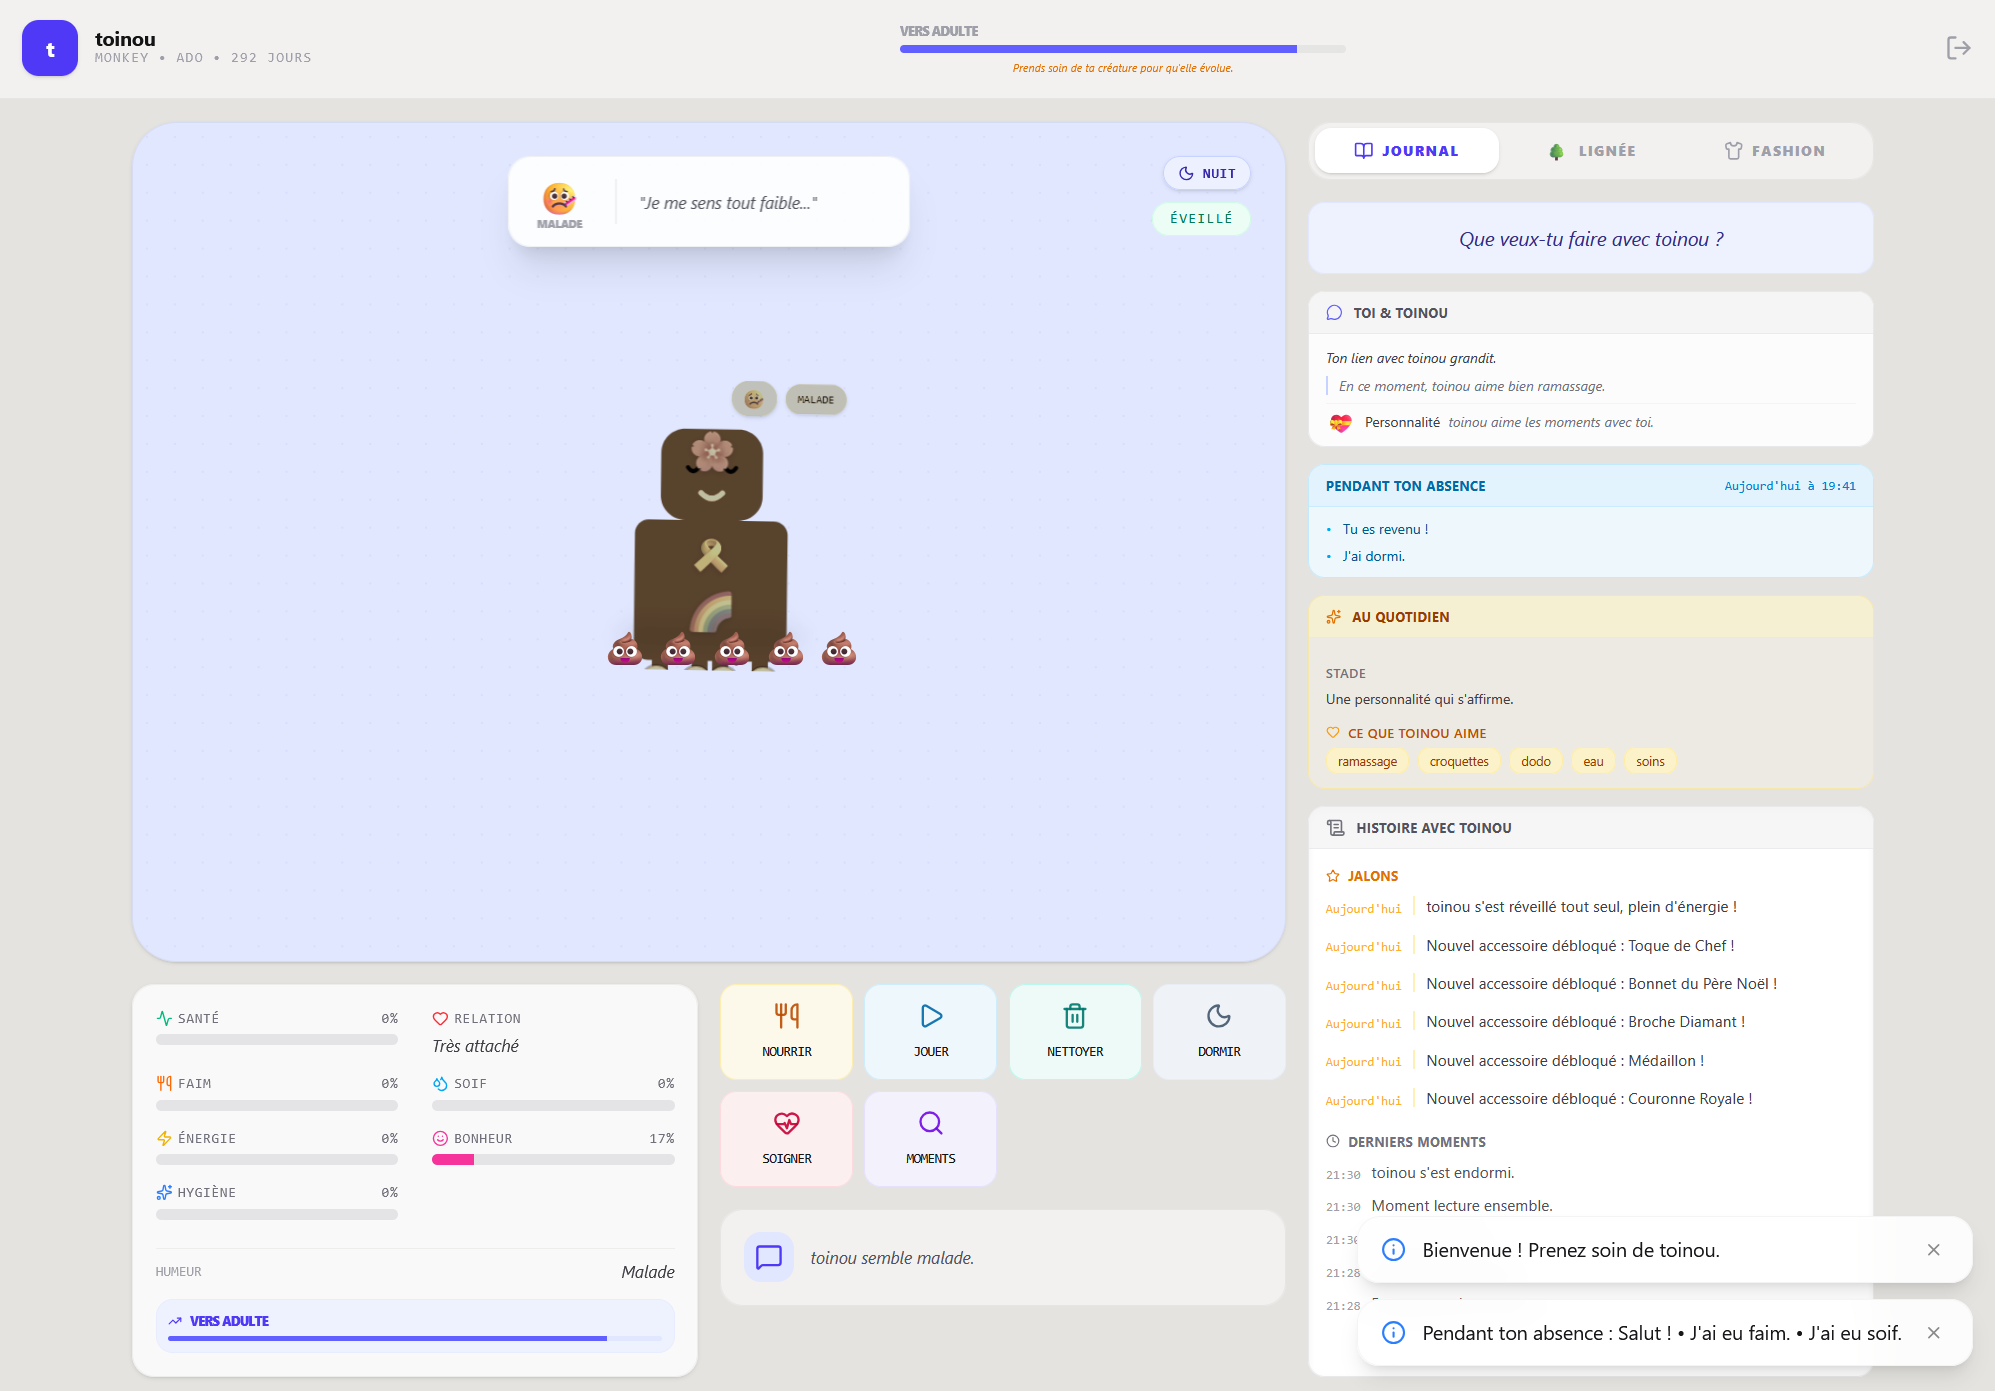
Task: Click the rightmost poop emoji
Action: (838, 649)
